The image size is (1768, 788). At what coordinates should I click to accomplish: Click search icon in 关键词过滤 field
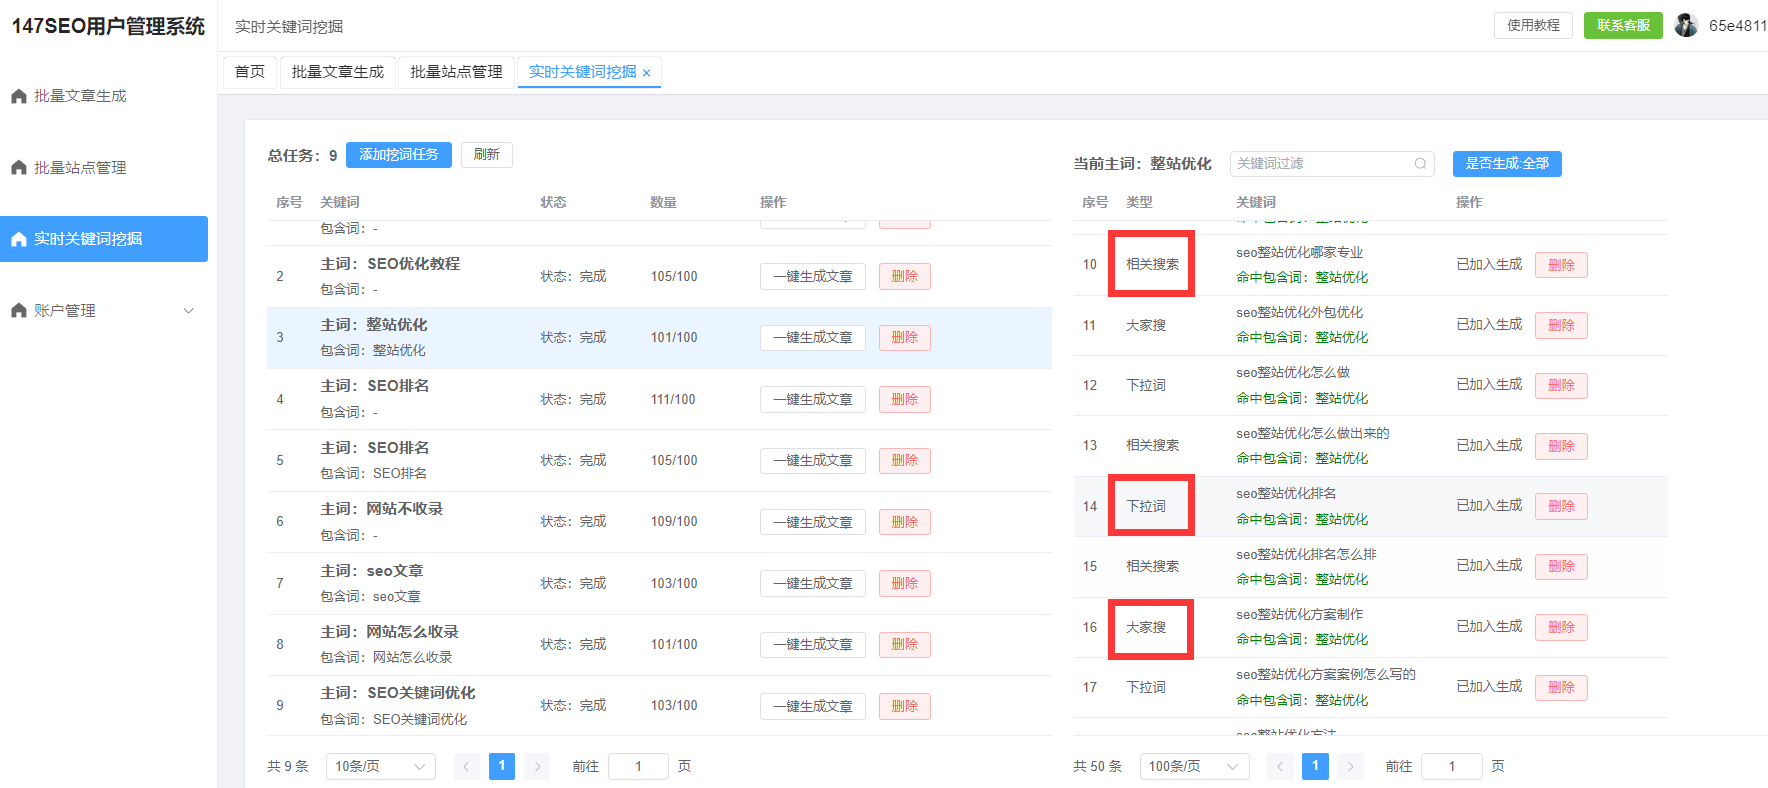[x=1420, y=164]
